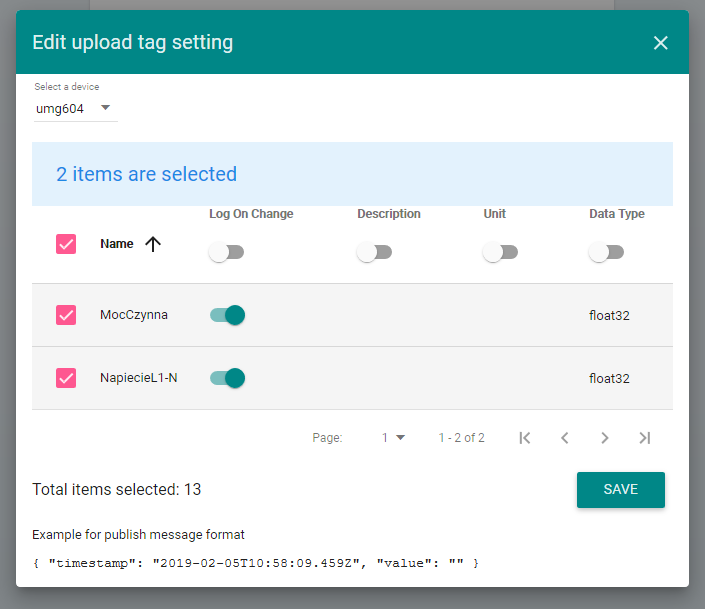Image resolution: width=705 pixels, height=609 pixels.
Task: Uncheck the NapiecieL1-N row checkbox
Action: pos(66,378)
